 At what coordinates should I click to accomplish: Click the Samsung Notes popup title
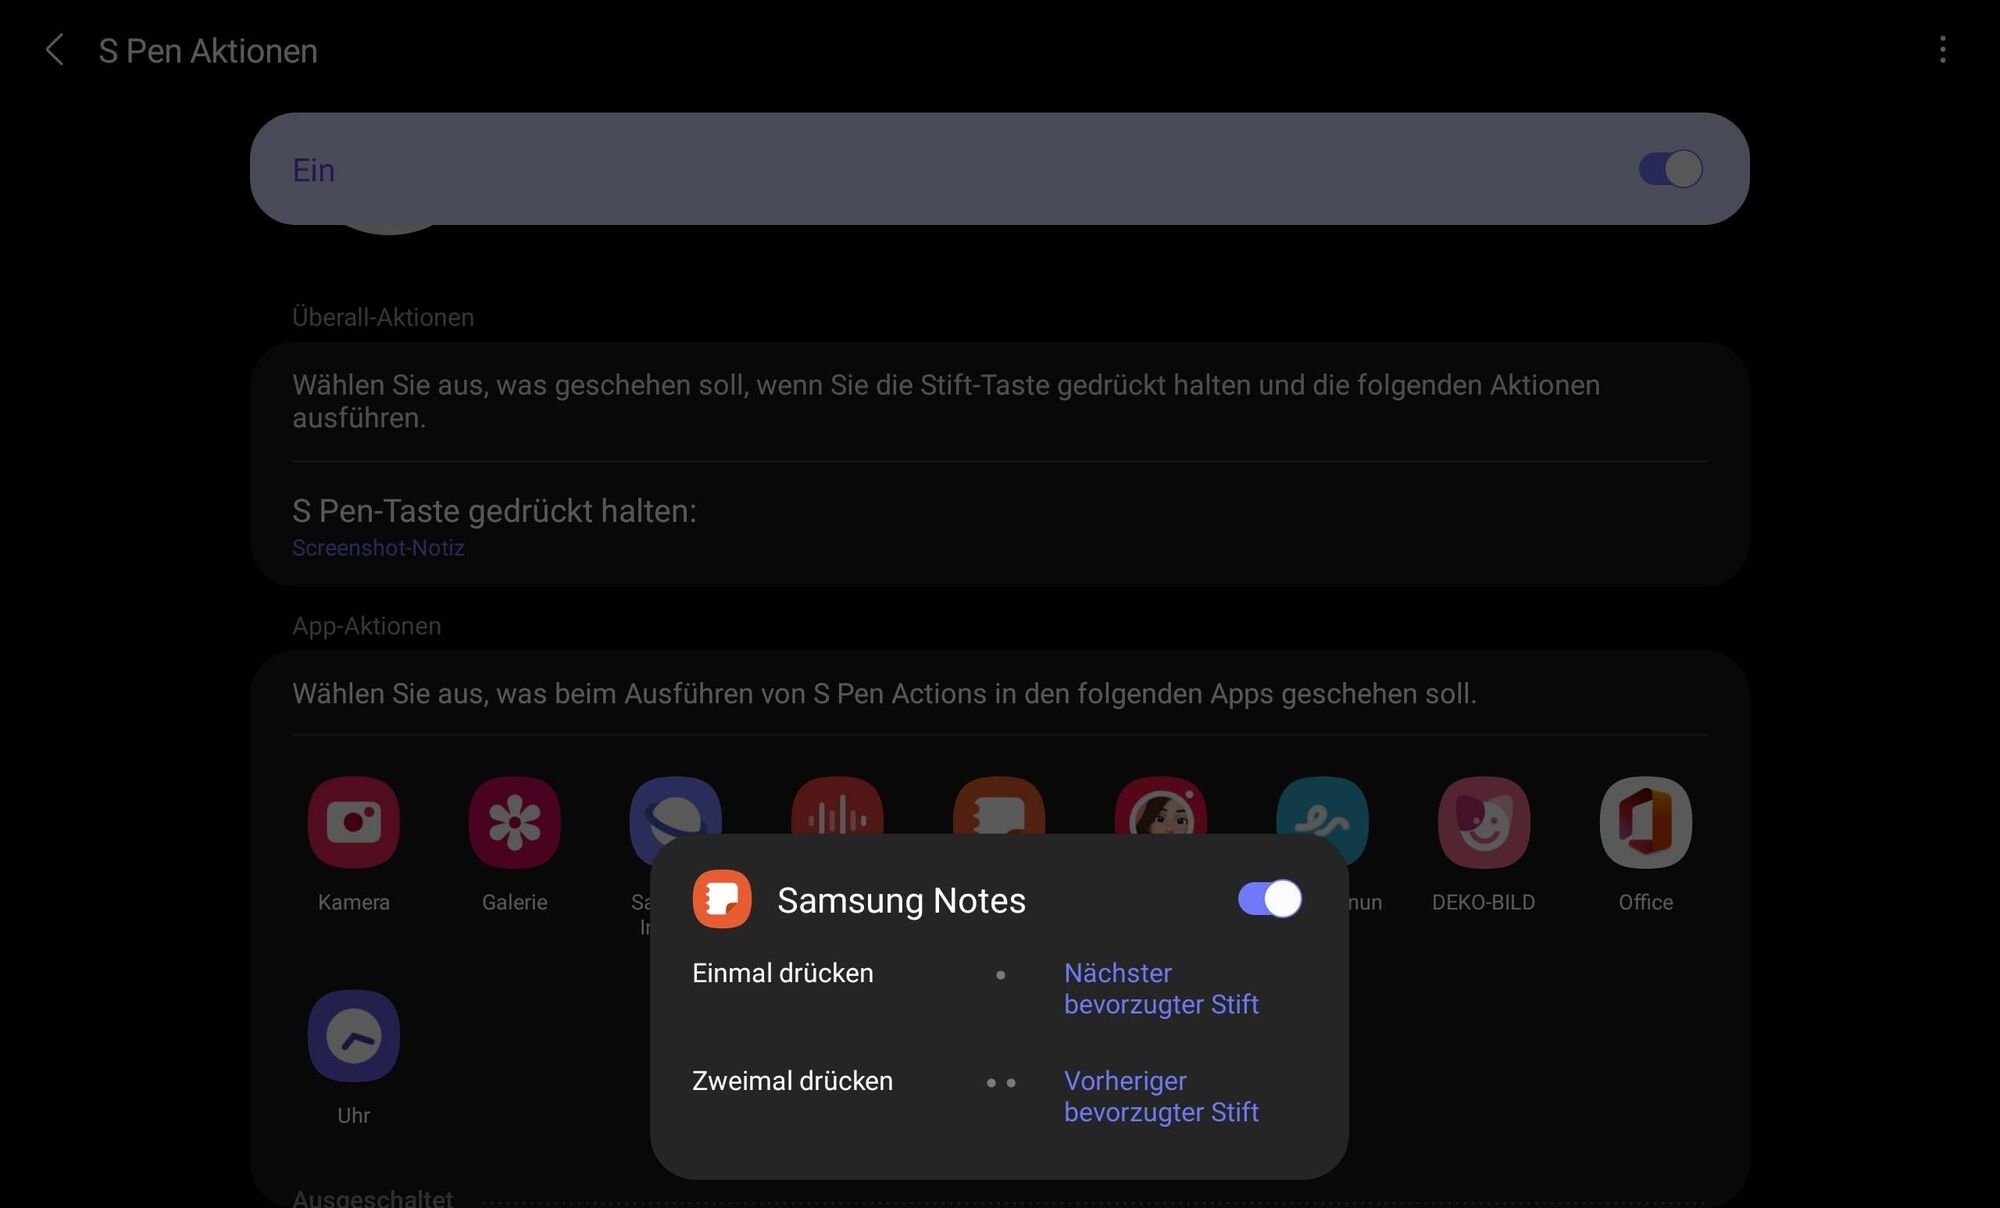(901, 900)
